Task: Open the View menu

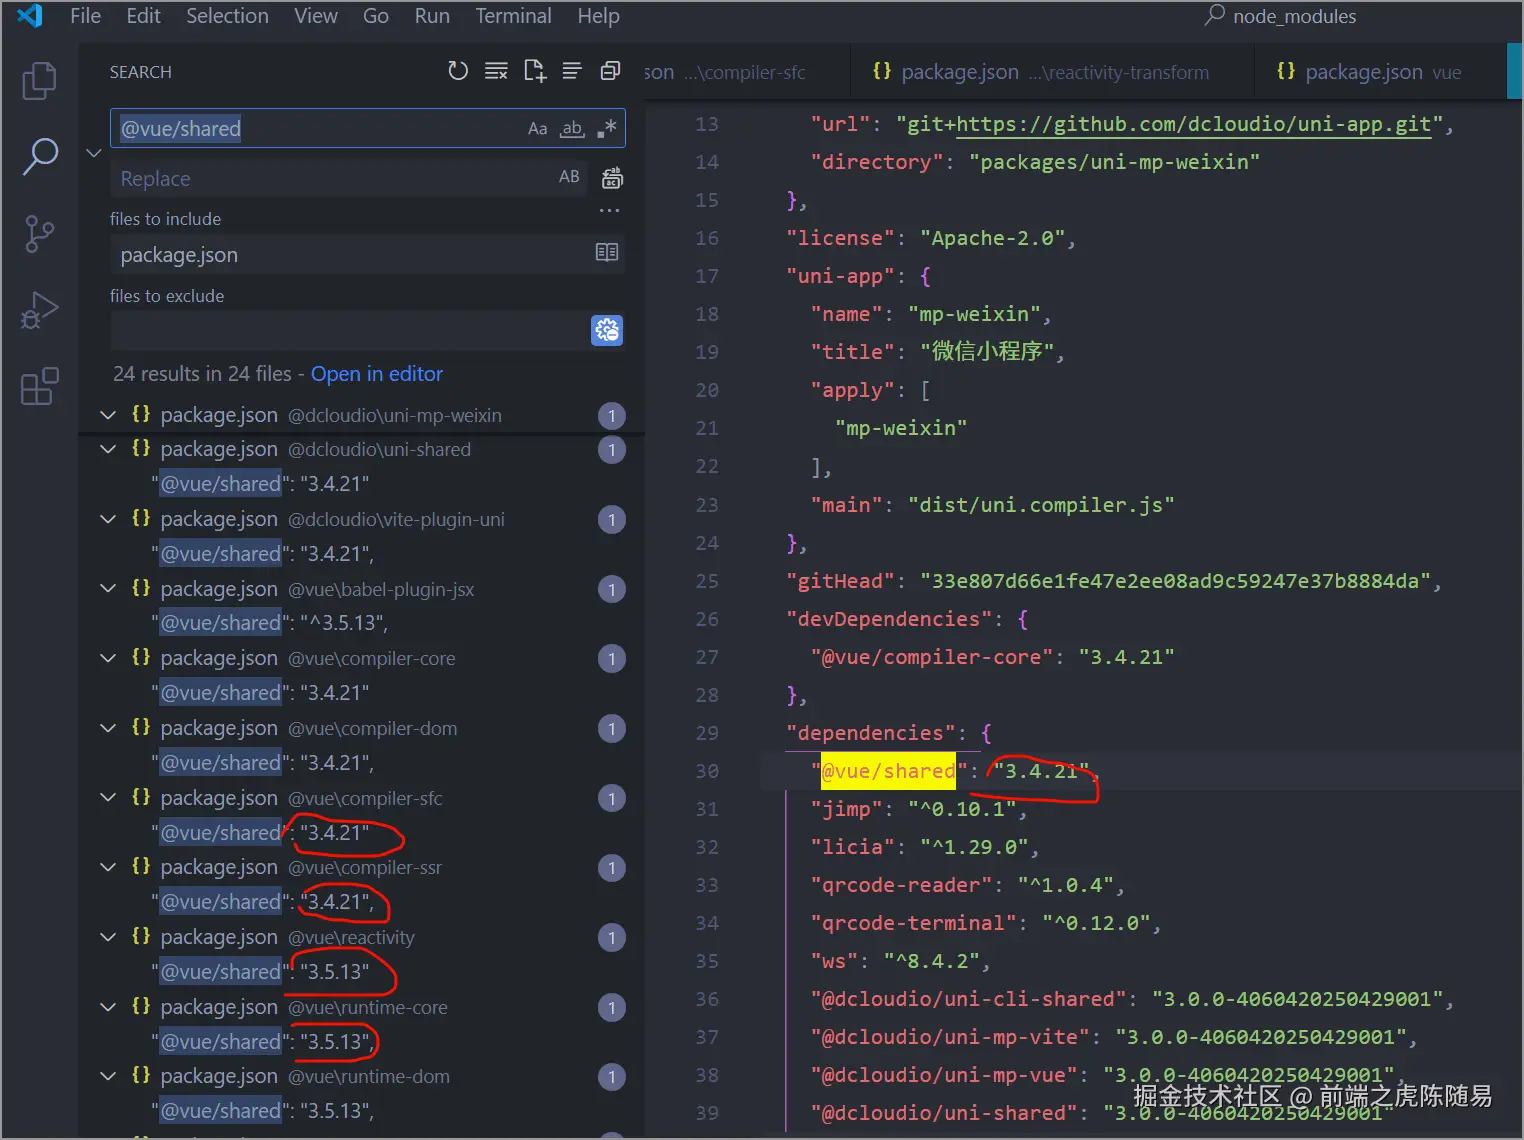Action: [x=316, y=16]
